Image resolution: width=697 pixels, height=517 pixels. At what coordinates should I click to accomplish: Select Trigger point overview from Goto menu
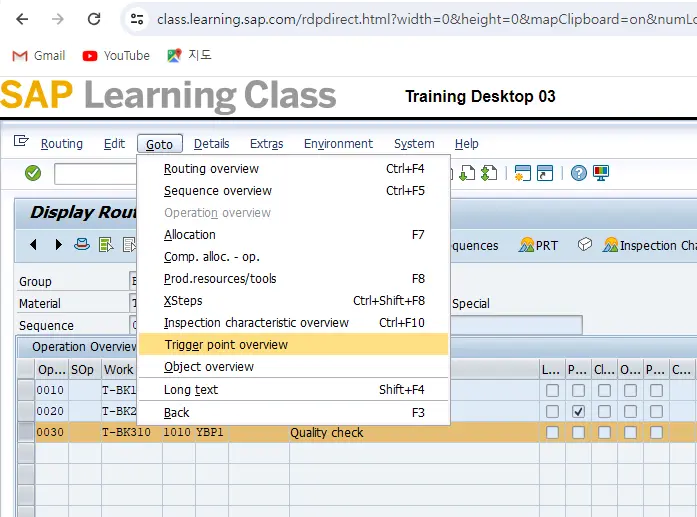pyautogui.click(x=226, y=345)
